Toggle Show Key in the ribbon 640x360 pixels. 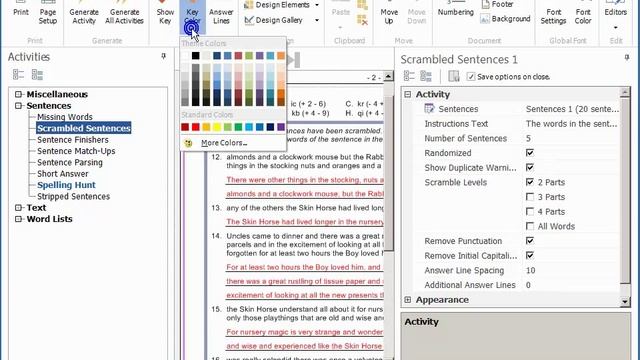[x=165, y=13]
